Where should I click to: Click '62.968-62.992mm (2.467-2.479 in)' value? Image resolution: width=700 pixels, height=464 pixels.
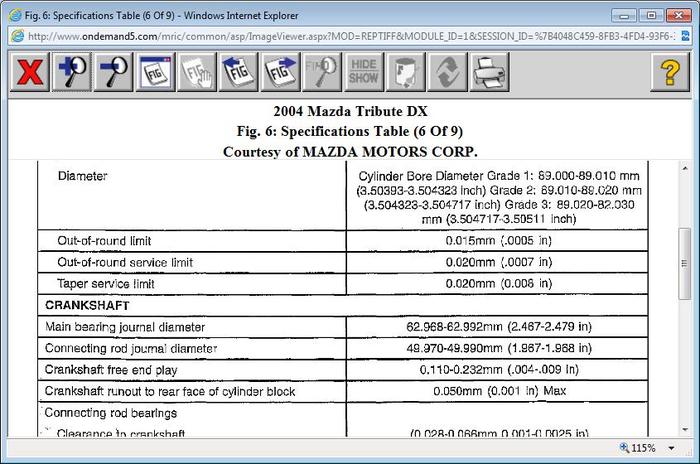[x=499, y=326]
